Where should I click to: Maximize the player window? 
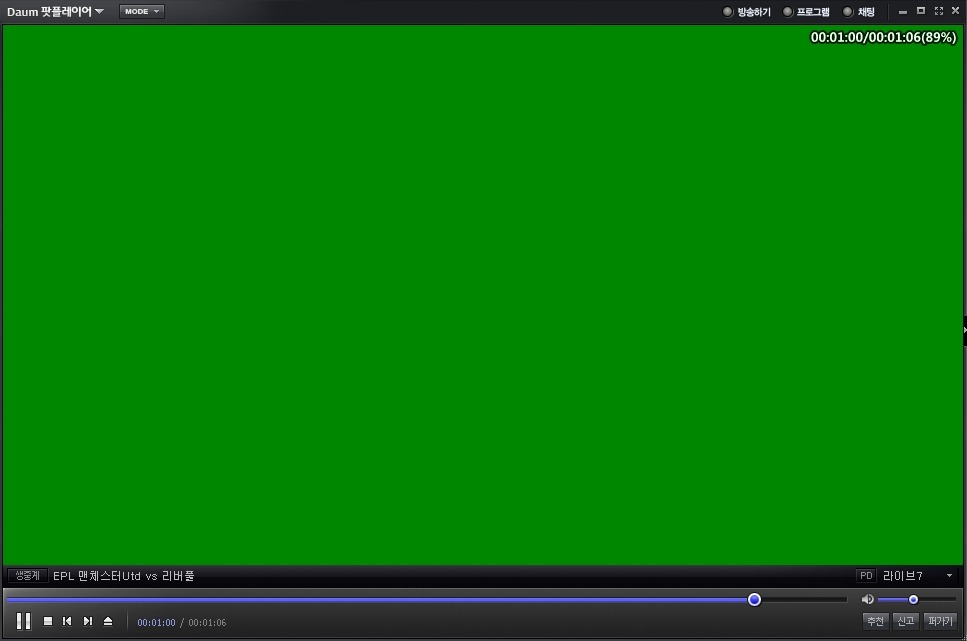(x=921, y=10)
